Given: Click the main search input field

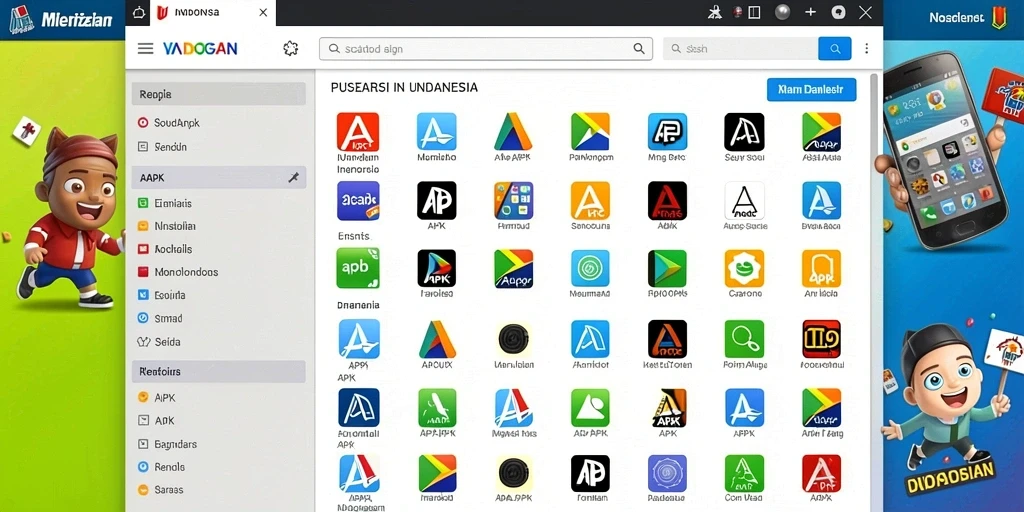Looking at the screenshot, I should (486, 48).
